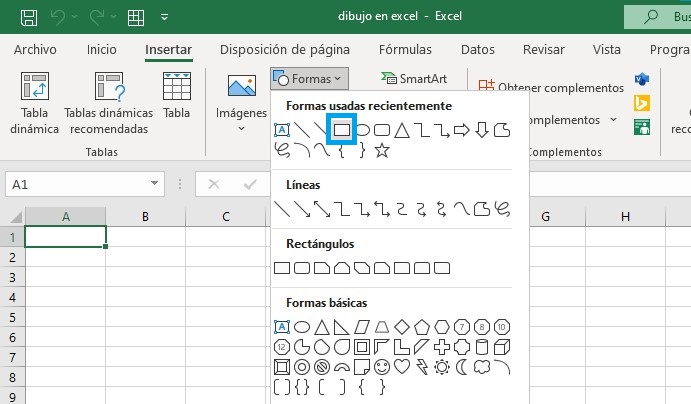This screenshot has height=404, width=691.
Task: Click Tablas dinámicas recomendadas
Action: [x=108, y=104]
